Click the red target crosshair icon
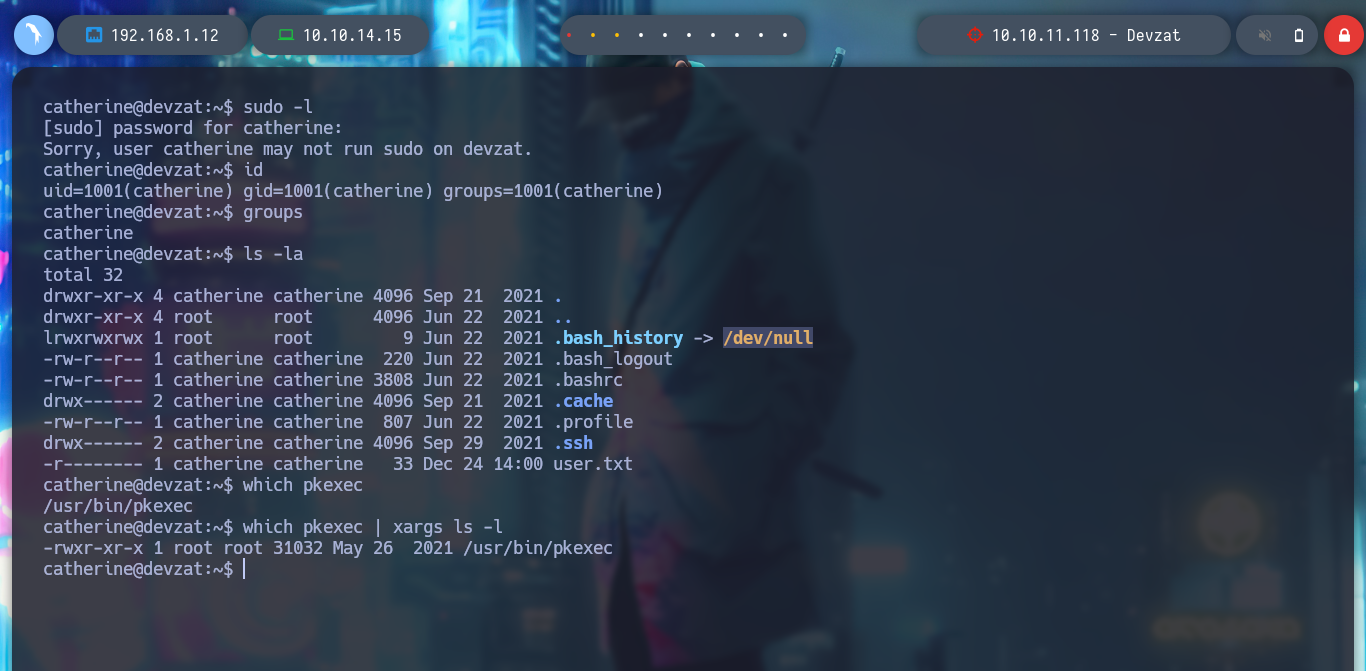 point(975,35)
